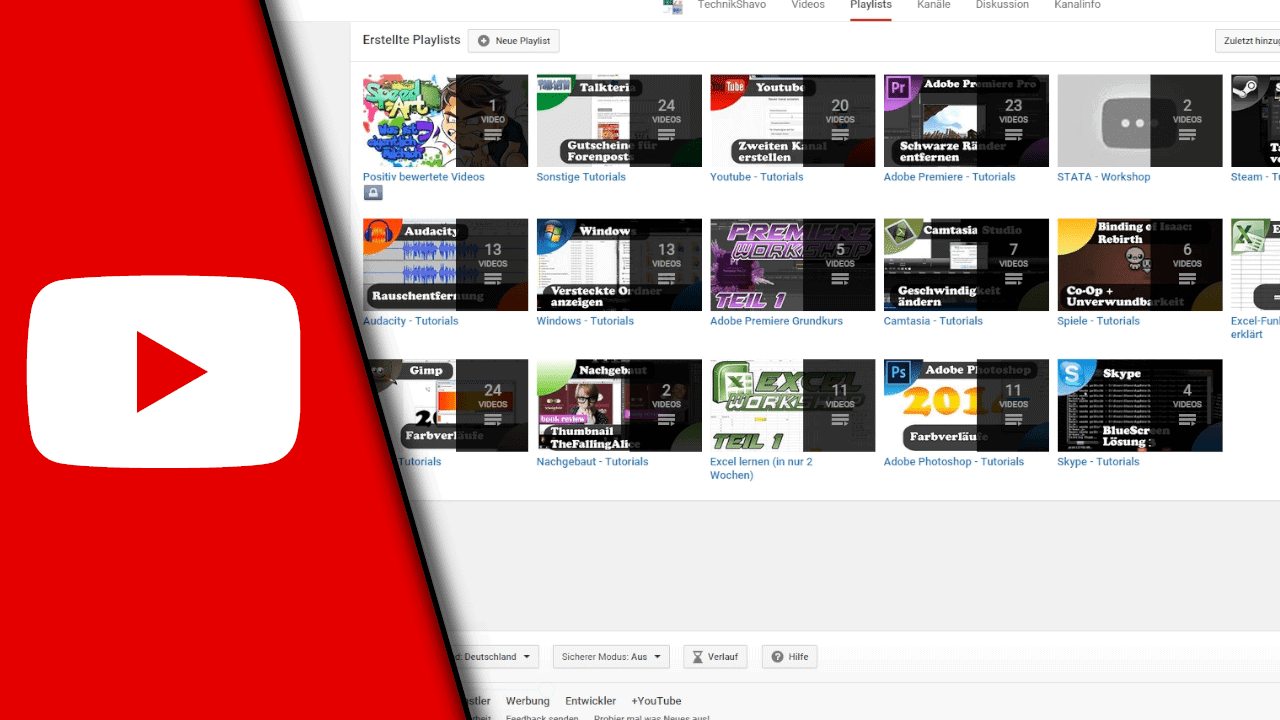Viewport: 1280px width, 720px height.
Task: Open the +YouTube footer link
Action: tap(656, 701)
